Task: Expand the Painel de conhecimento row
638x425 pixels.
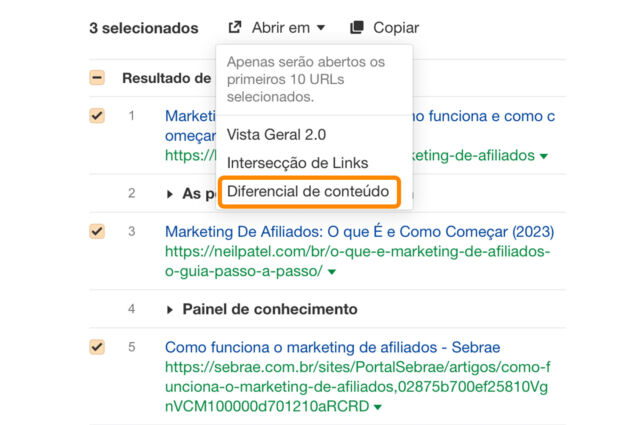Action: [170, 309]
